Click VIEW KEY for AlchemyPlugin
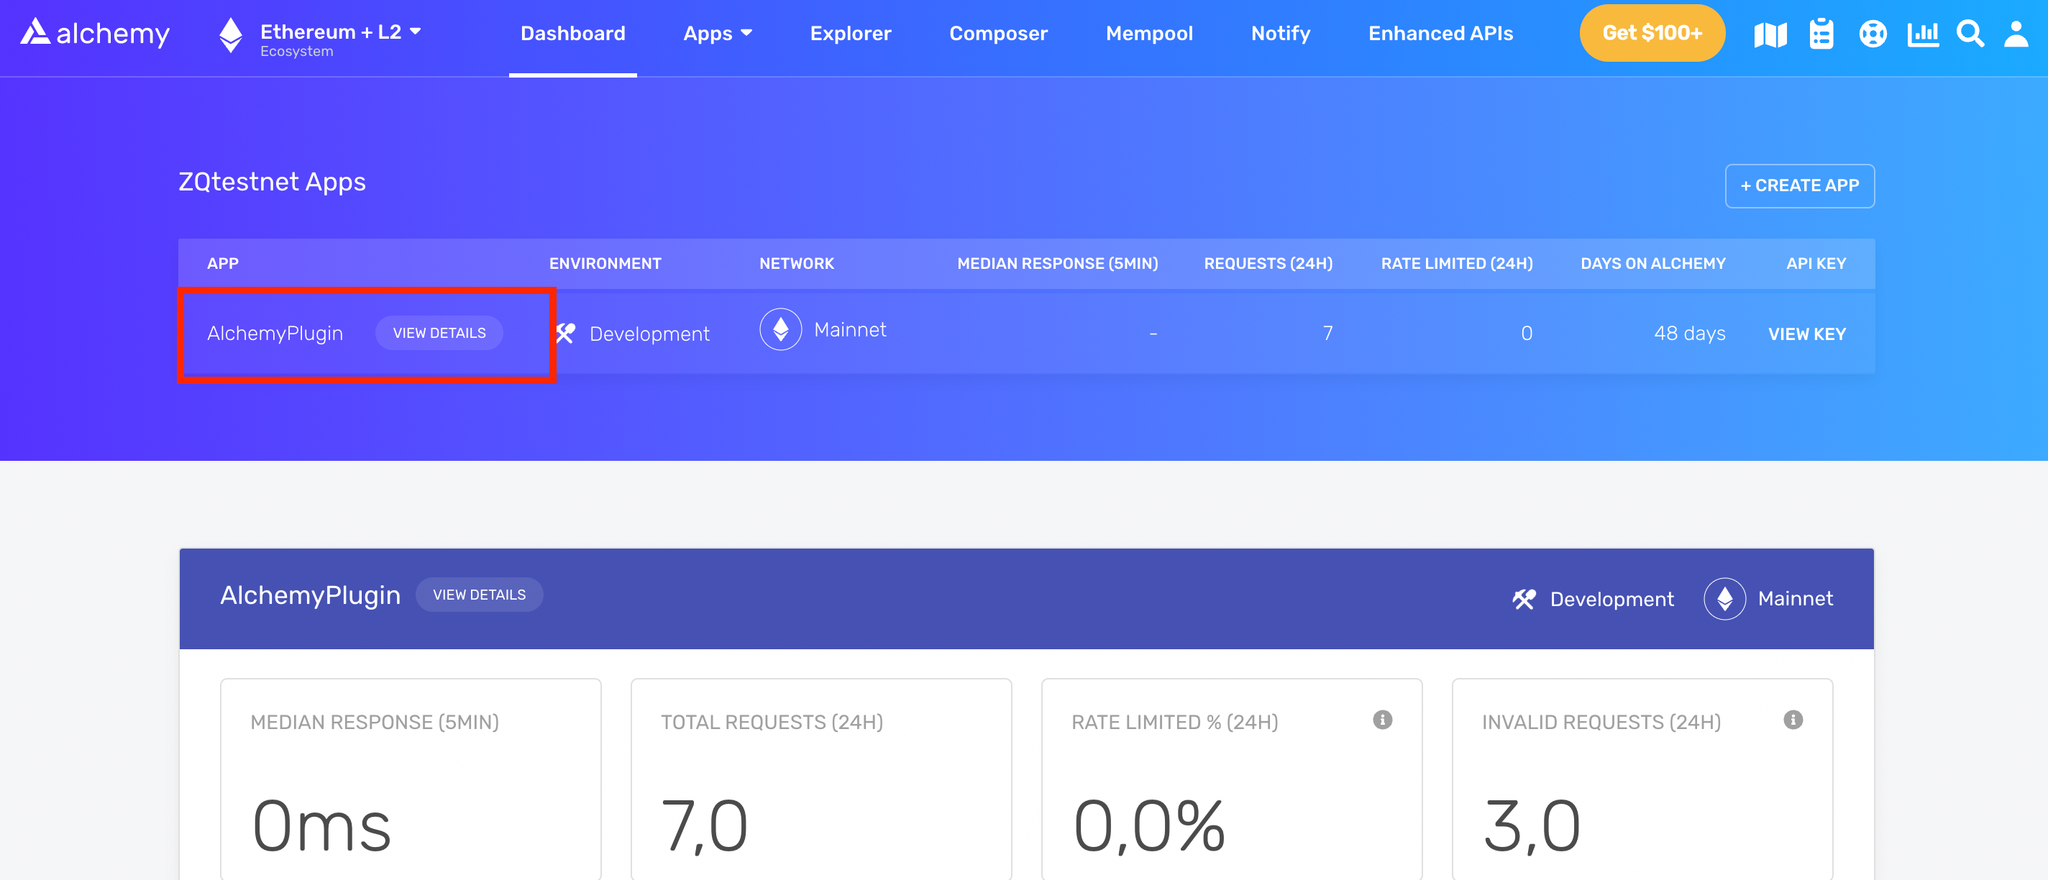2048x880 pixels. pos(1807,334)
